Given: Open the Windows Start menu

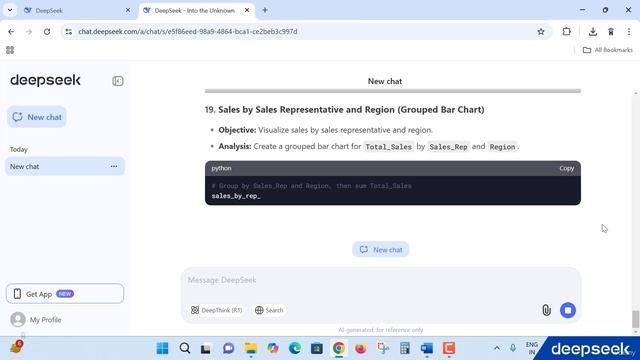Looking at the screenshot, I should click(x=162, y=348).
